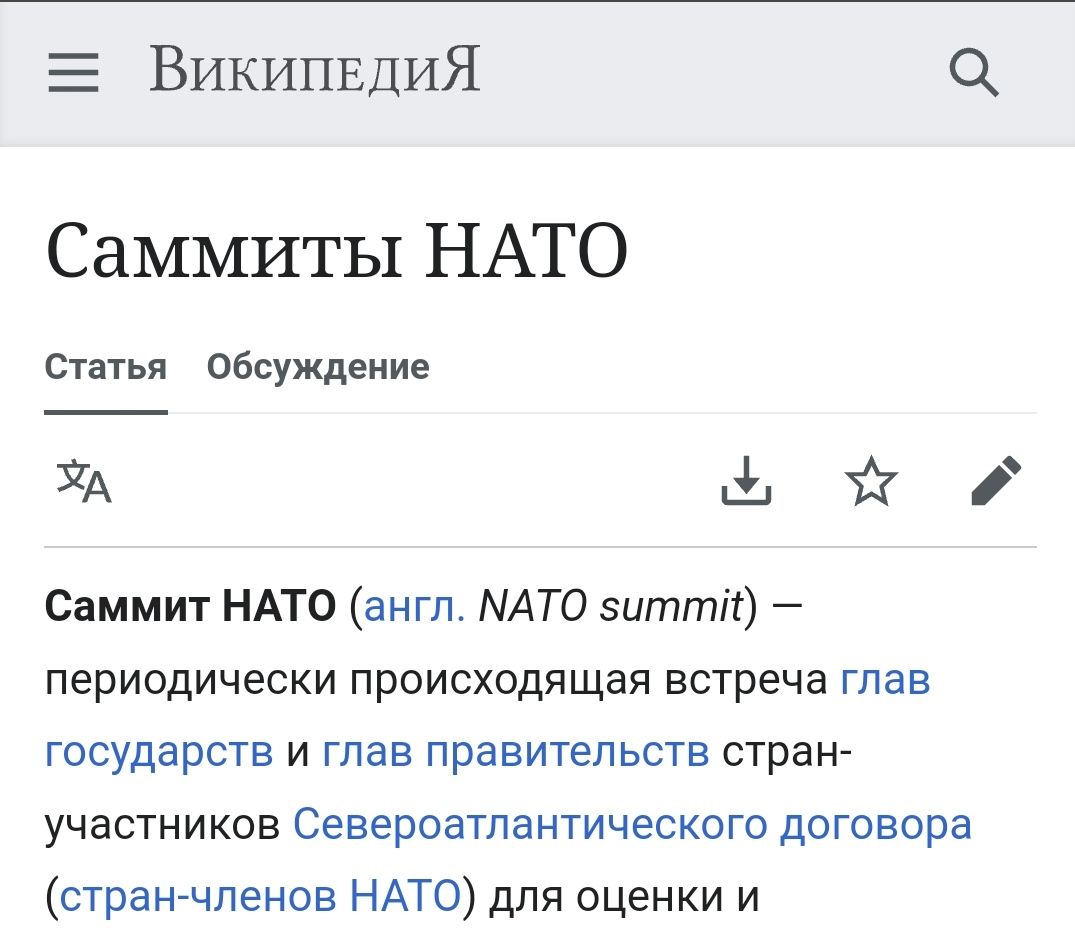The width and height of the screenshot is (1075, 944).
Task: Click the italic text "NATO summit"
Action: tap(611, 607)
